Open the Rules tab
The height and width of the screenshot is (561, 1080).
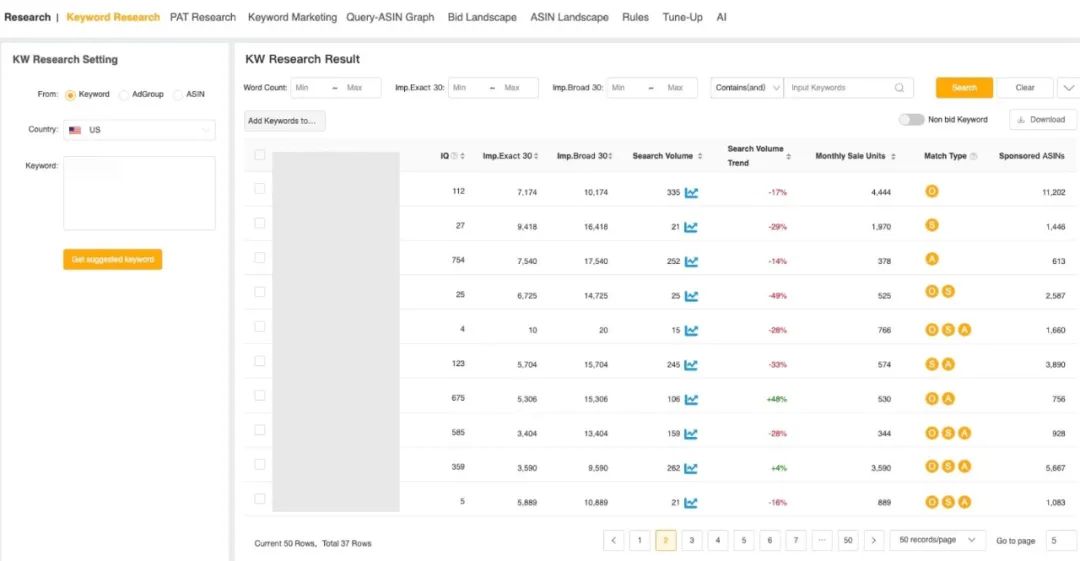(635, 17)
